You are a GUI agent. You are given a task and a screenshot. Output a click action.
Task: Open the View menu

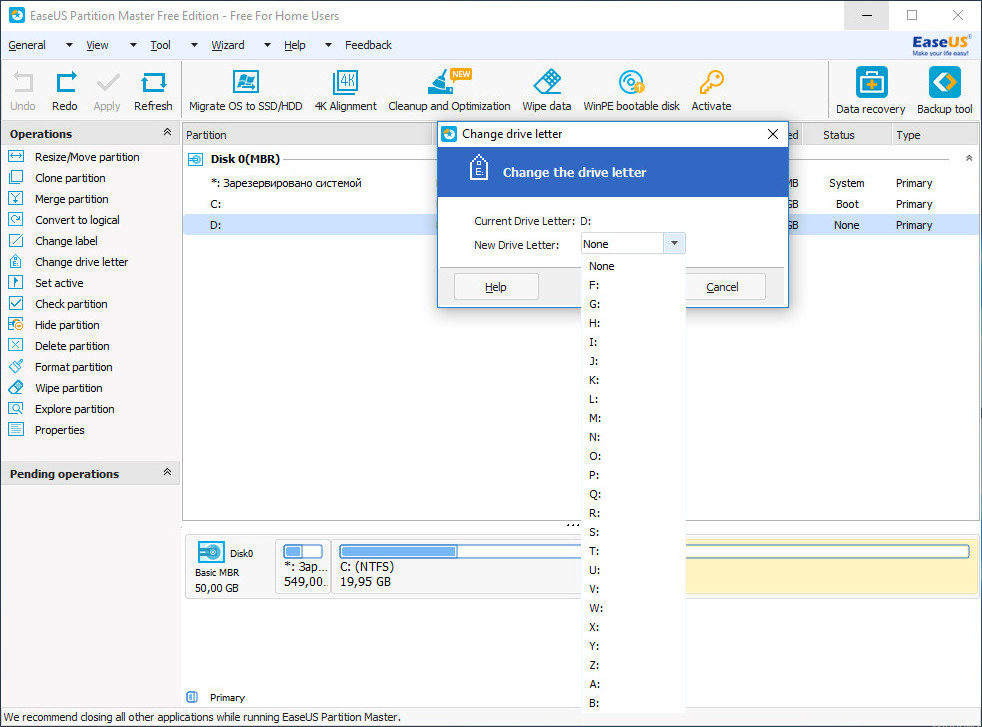click(97, 45)
